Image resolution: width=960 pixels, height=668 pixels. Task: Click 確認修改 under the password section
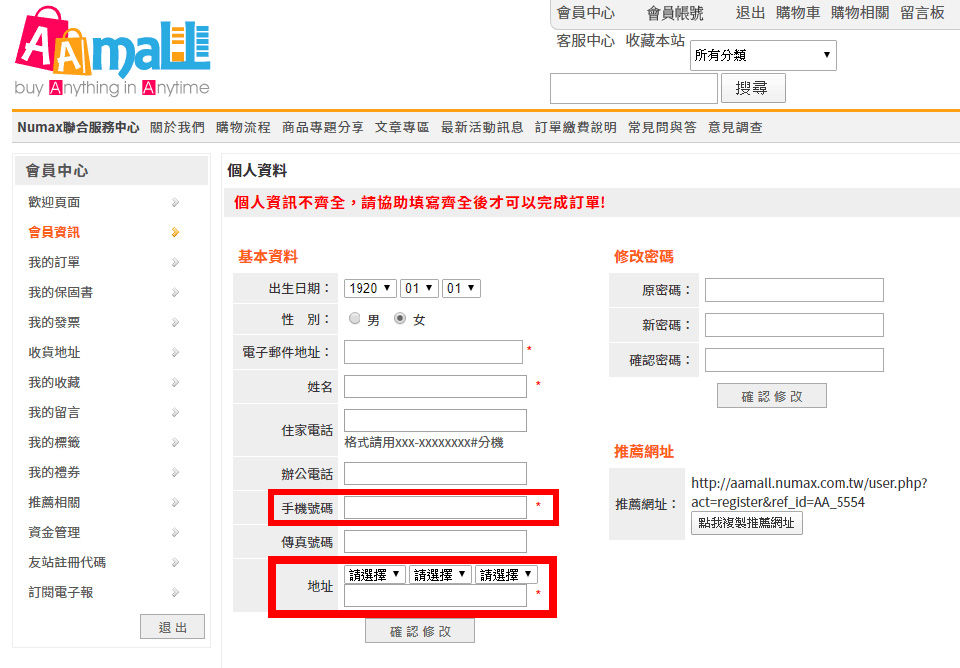(x=772, y=396)
